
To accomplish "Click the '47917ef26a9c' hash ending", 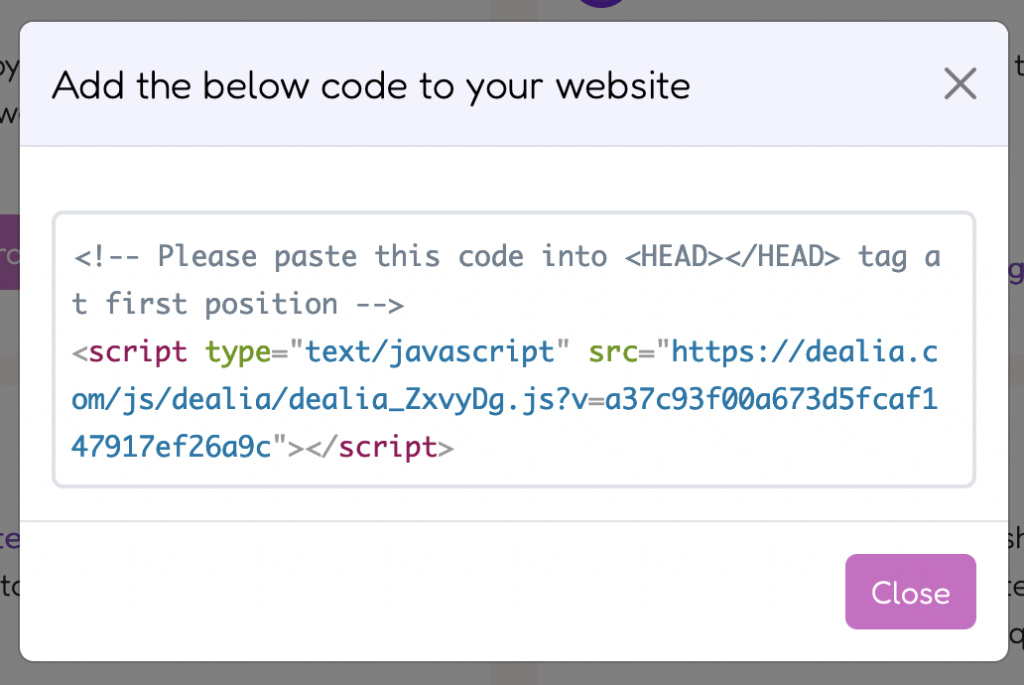I will click(x=171, y=447).
